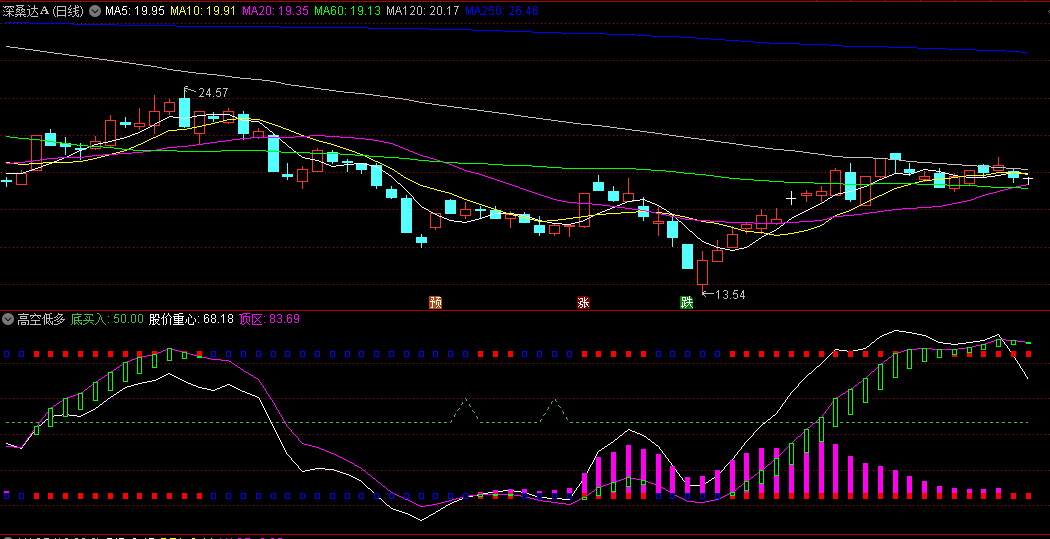The width and height of the screenshot is (1050, 539).
Task: Click the 底买入: 50.00 value
Action: click(x=107, y=319)
